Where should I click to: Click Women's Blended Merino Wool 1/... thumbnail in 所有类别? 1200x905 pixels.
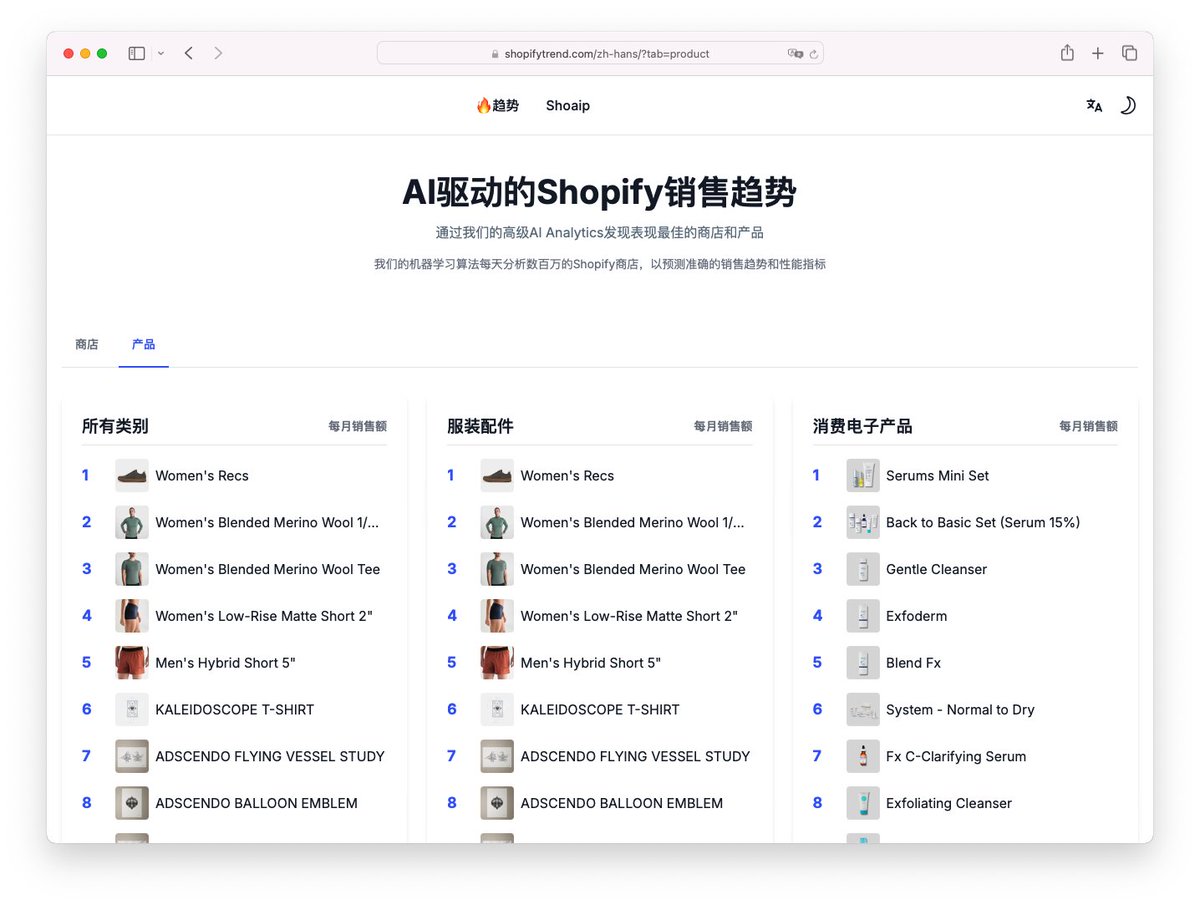(x=132, y=523)
